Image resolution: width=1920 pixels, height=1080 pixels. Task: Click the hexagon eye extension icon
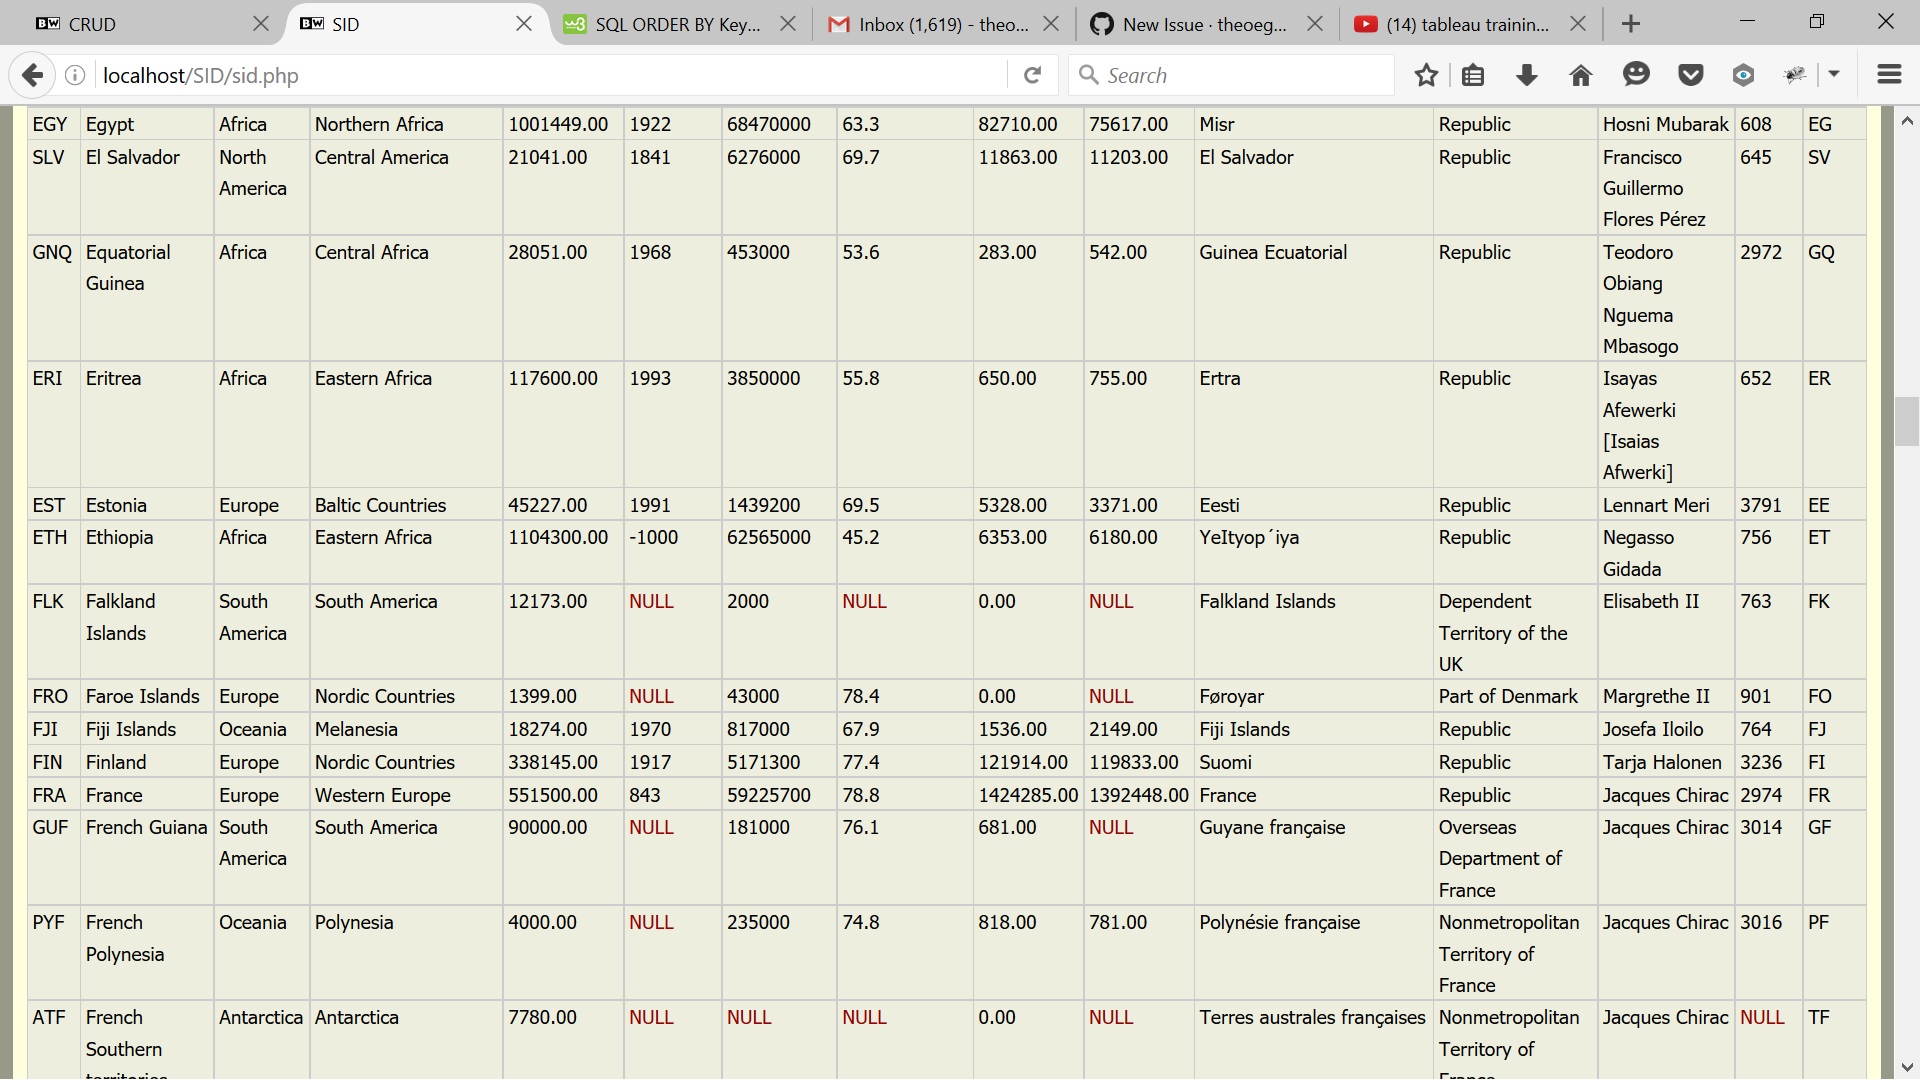1743,75
